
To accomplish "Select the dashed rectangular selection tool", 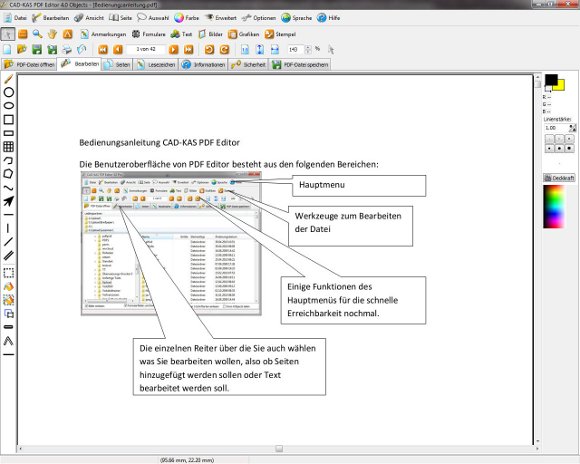I will [9, 273].
